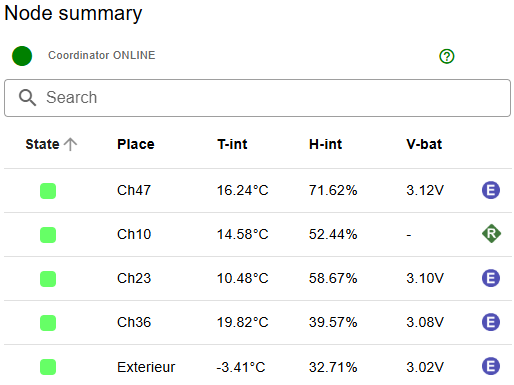Click the green Coordinator status circle
Screen dimensions: 514x385
coord(22,56)
